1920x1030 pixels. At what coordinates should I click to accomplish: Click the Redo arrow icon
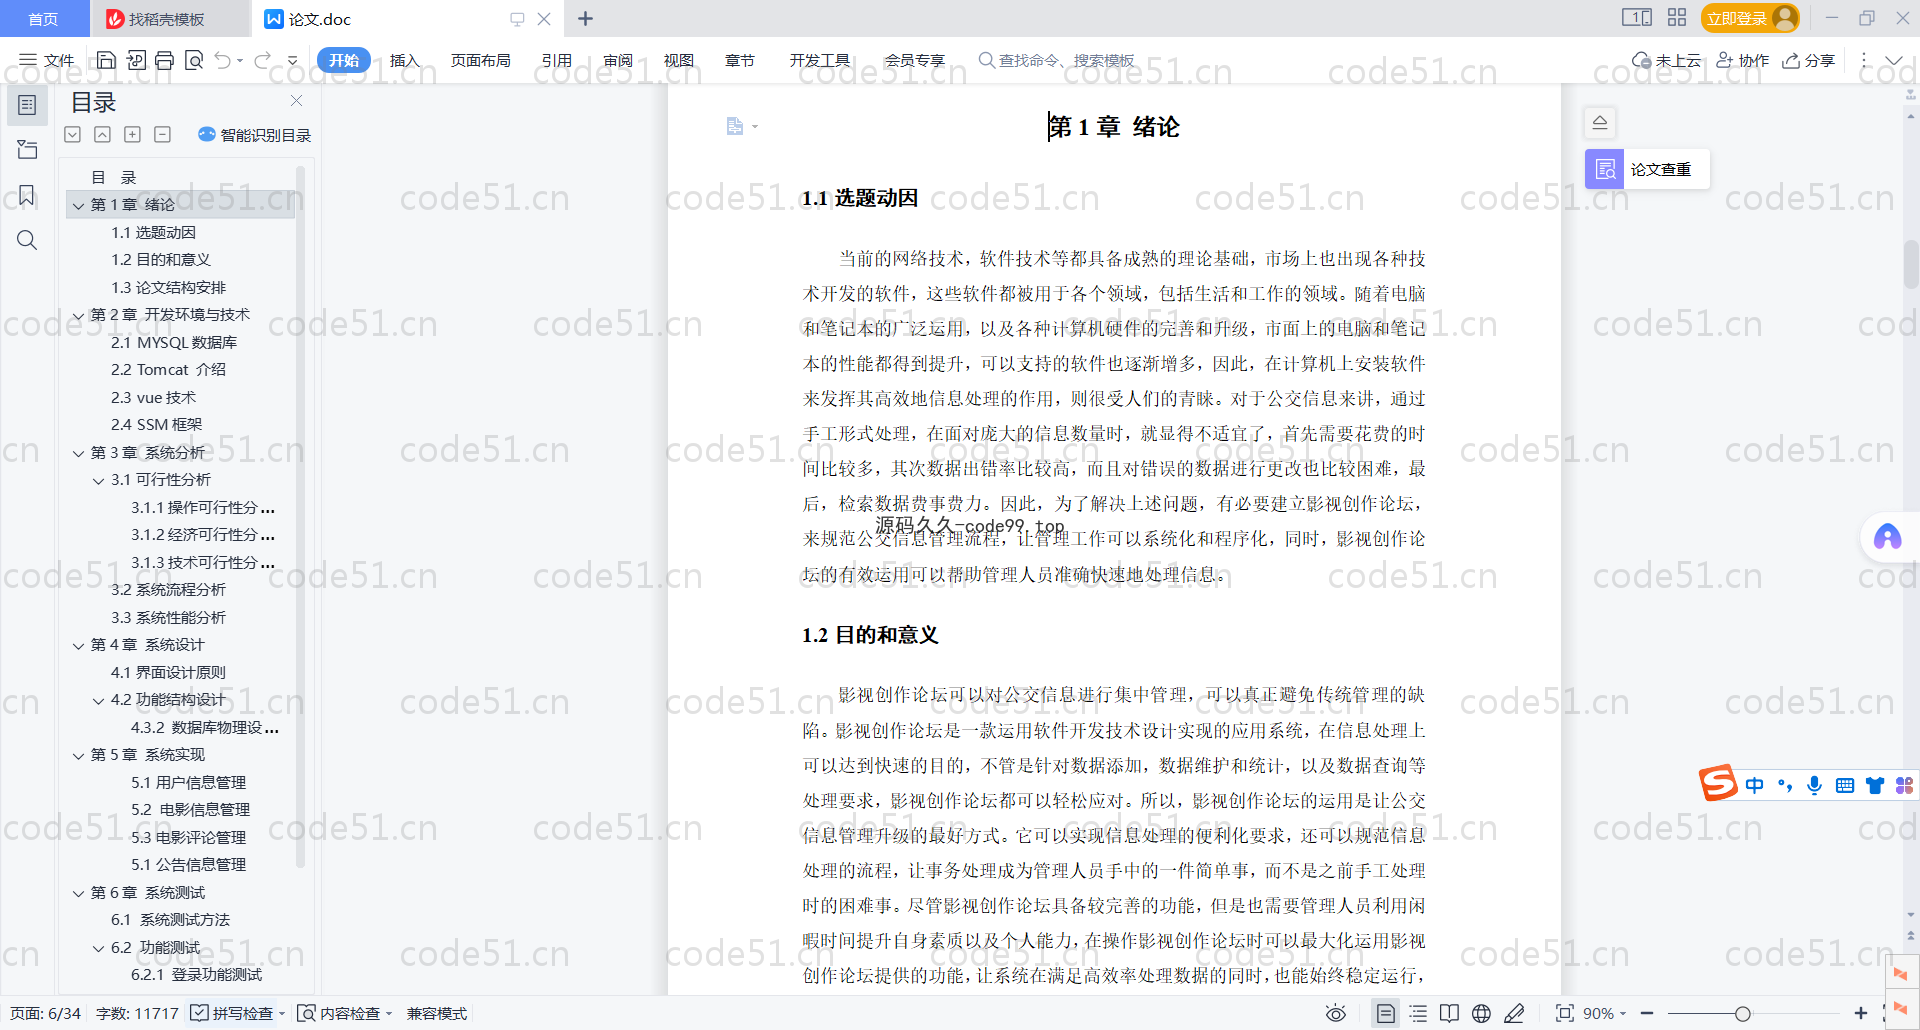(x=262, y=60)
